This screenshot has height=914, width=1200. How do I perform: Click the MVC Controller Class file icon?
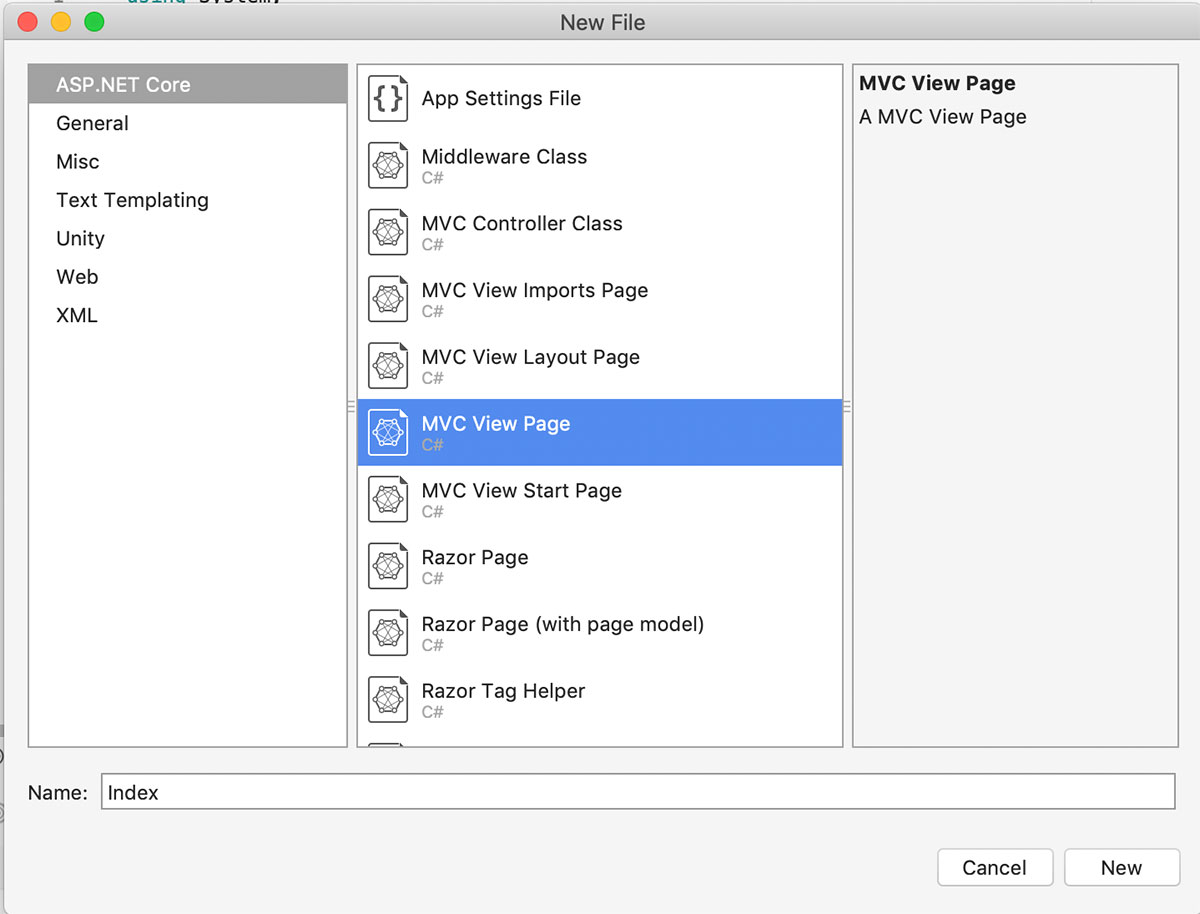(388, 233)
